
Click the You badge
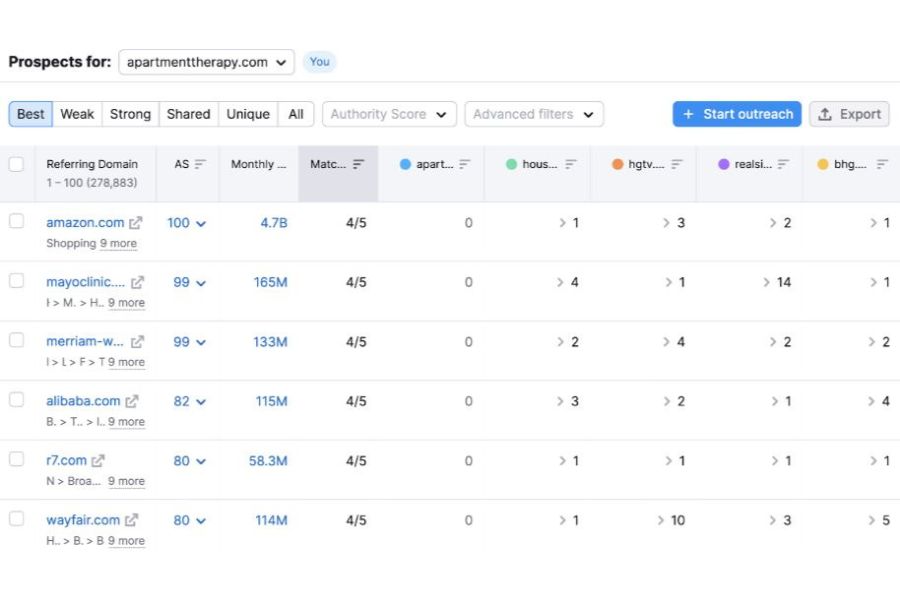click(320, 62)
